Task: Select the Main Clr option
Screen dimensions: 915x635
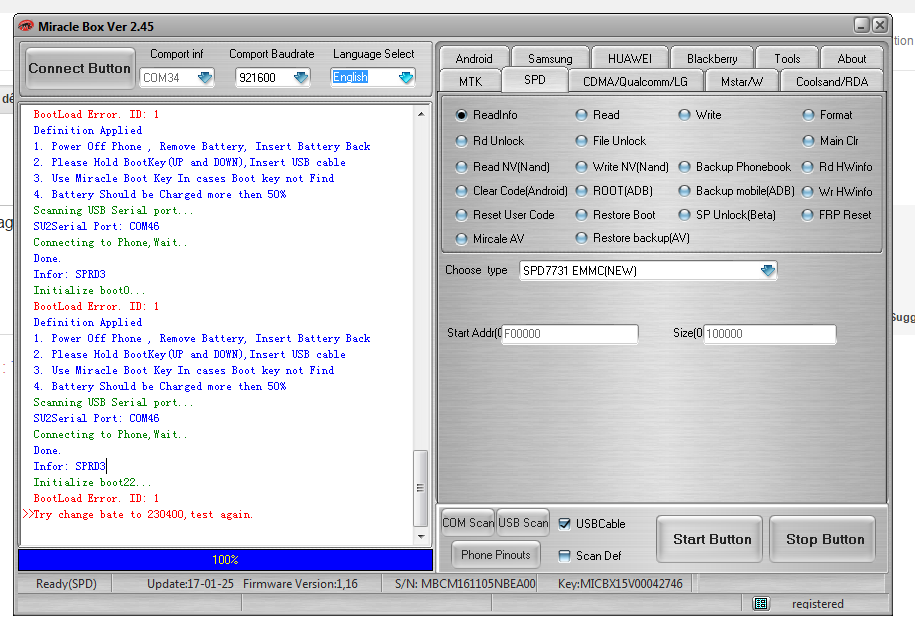Action: click(808, 141)
